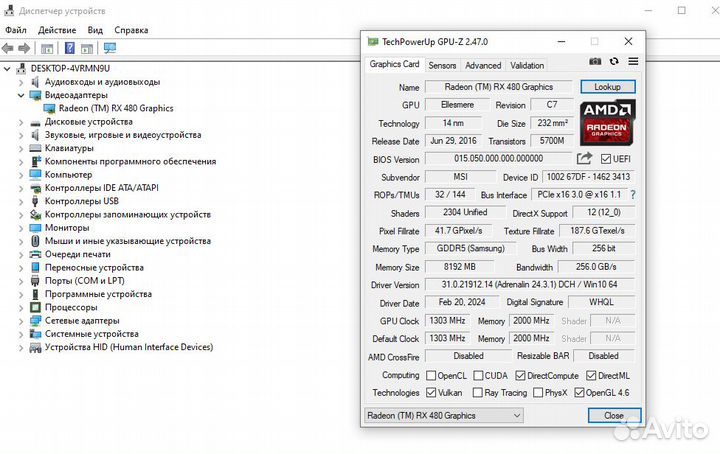Collapse the Видеоадаптеры node
Viewport: 720px width, 454px height.
[x=21, y=95]
